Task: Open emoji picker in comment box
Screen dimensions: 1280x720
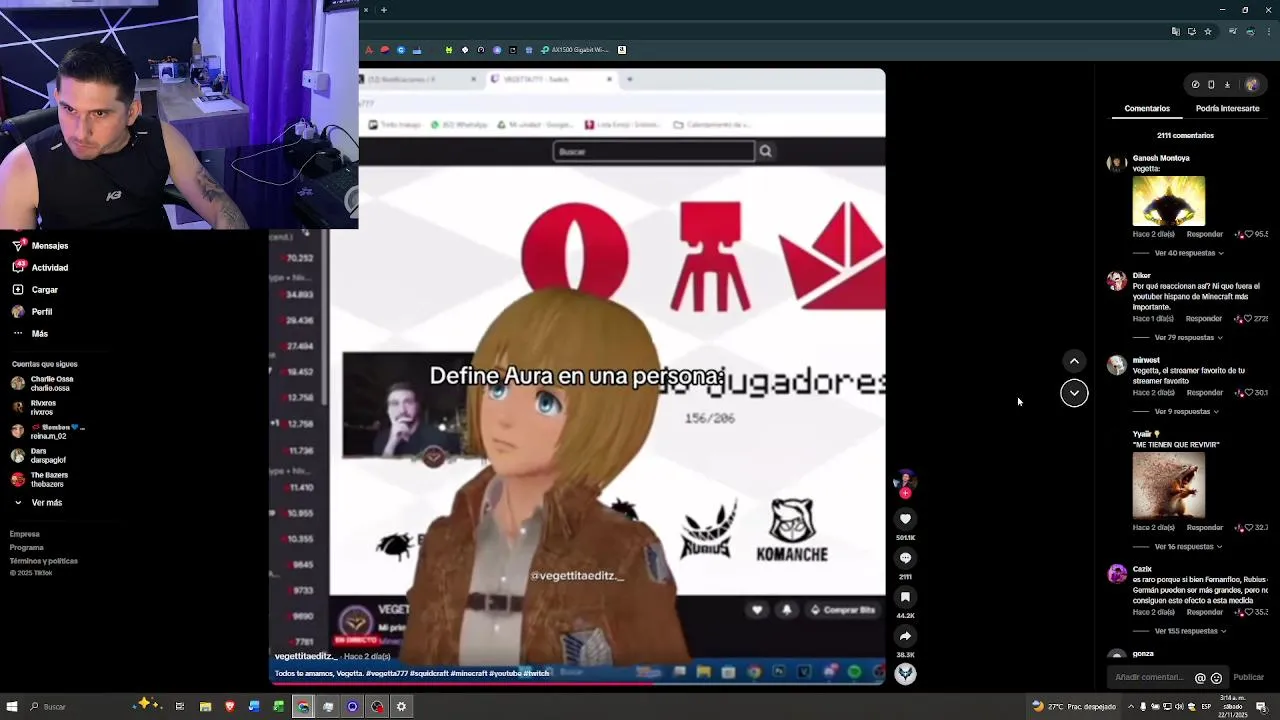Action: click(1216, 678)
